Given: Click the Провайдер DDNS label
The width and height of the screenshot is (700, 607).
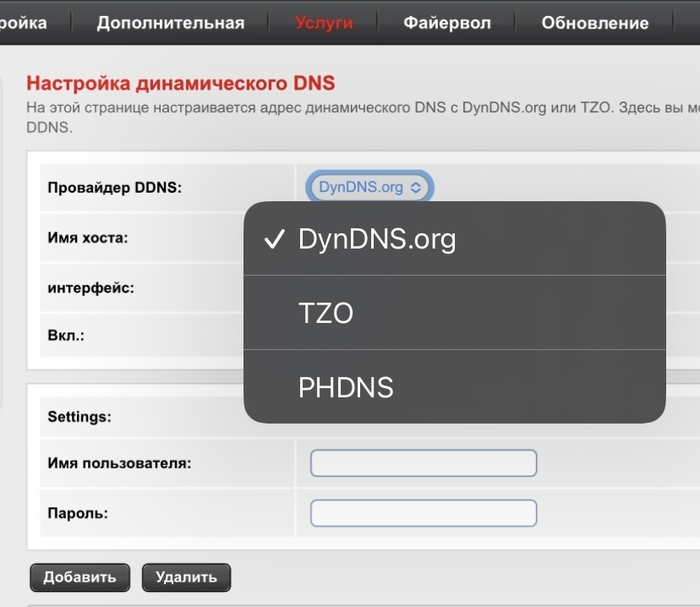Looking at the screenshot, I should pyautogui.click(x=114, y=188).
